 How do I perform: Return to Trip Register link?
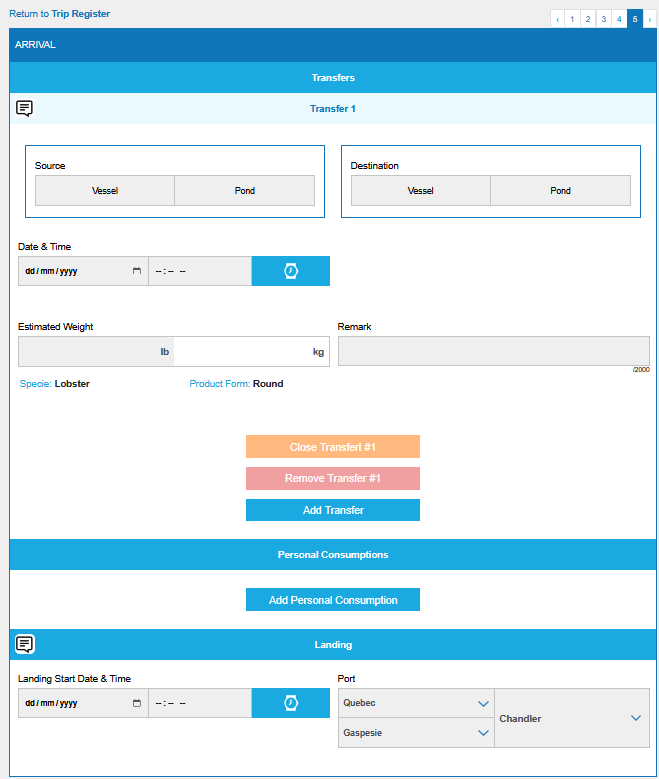(x=60, y=14)
